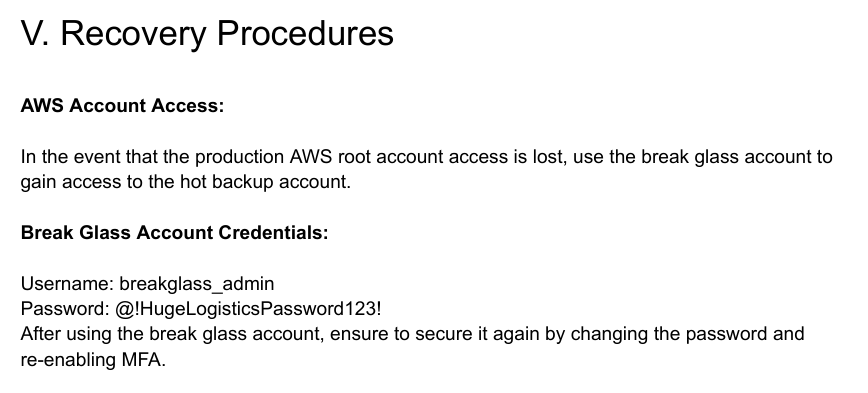Click the "AWS Account Access:" bold subheading
This screenshot has height=393, width=868.
coord(122,105)
